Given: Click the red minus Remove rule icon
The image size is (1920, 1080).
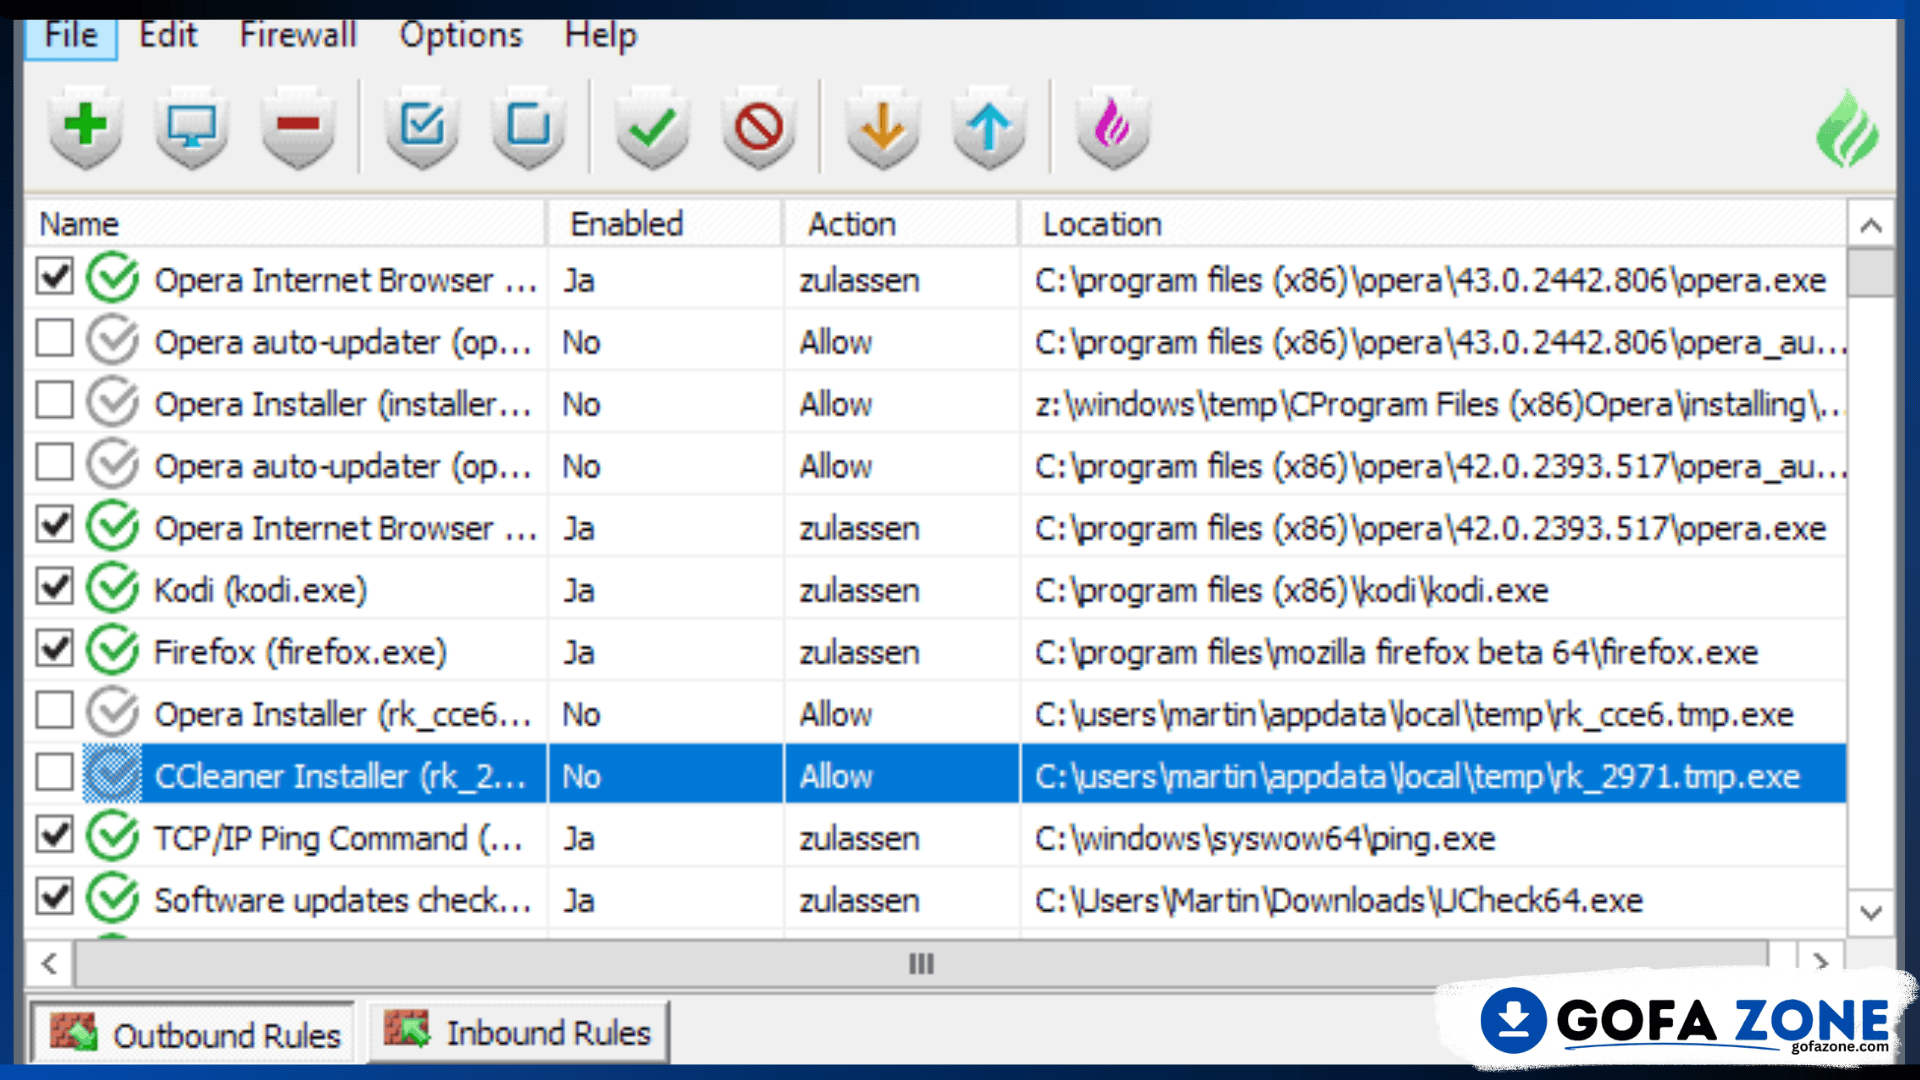Looking at the screenshot, I should coord(298,127).
